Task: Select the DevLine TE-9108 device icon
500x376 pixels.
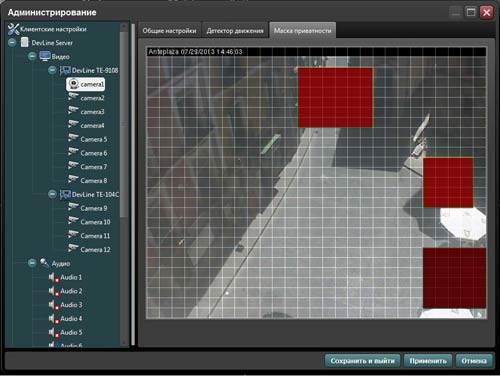Action: point(65,70)
